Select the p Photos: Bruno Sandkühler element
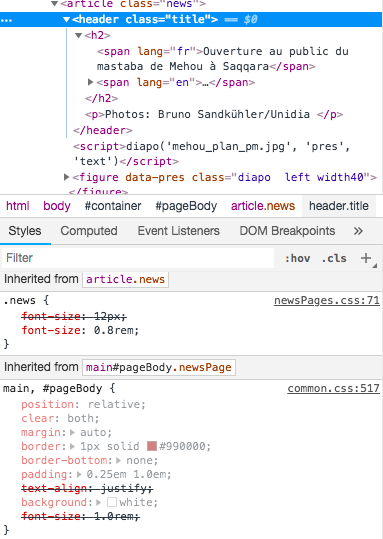 214,114
